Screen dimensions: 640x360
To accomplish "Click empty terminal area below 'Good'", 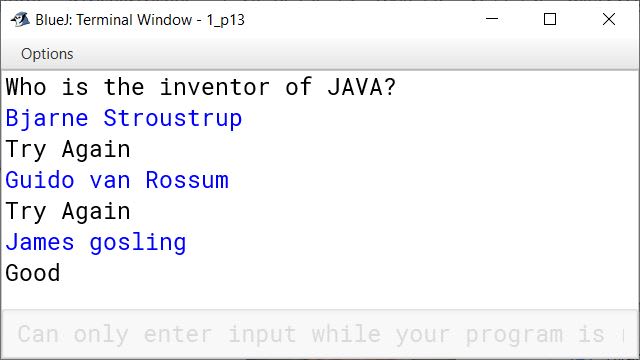I will tap(320, 297).
